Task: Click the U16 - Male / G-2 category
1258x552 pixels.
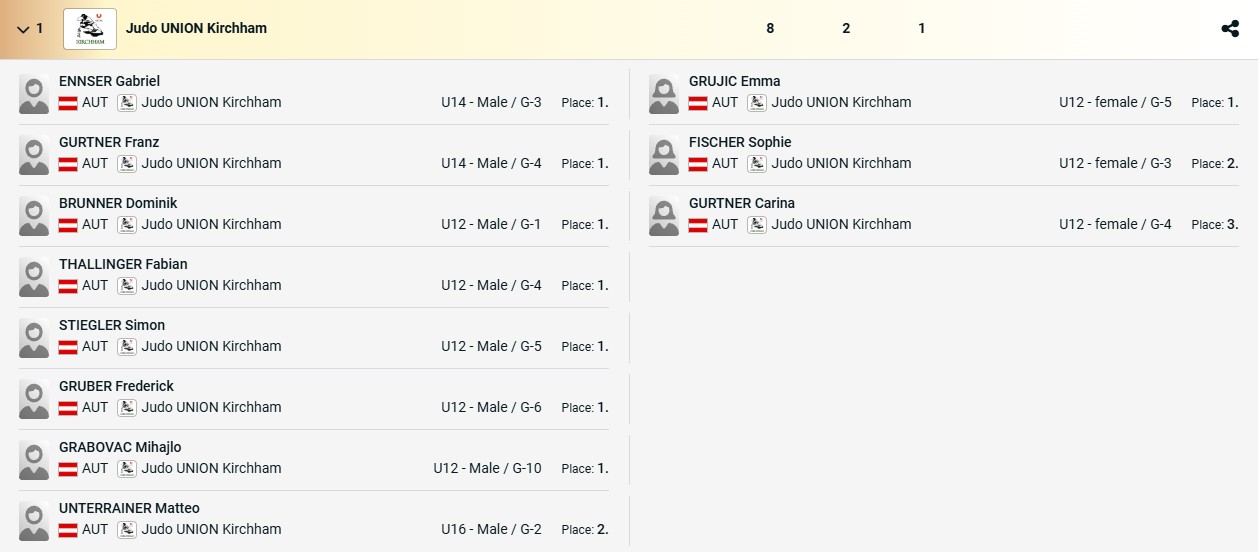Action: pos(491,529)
